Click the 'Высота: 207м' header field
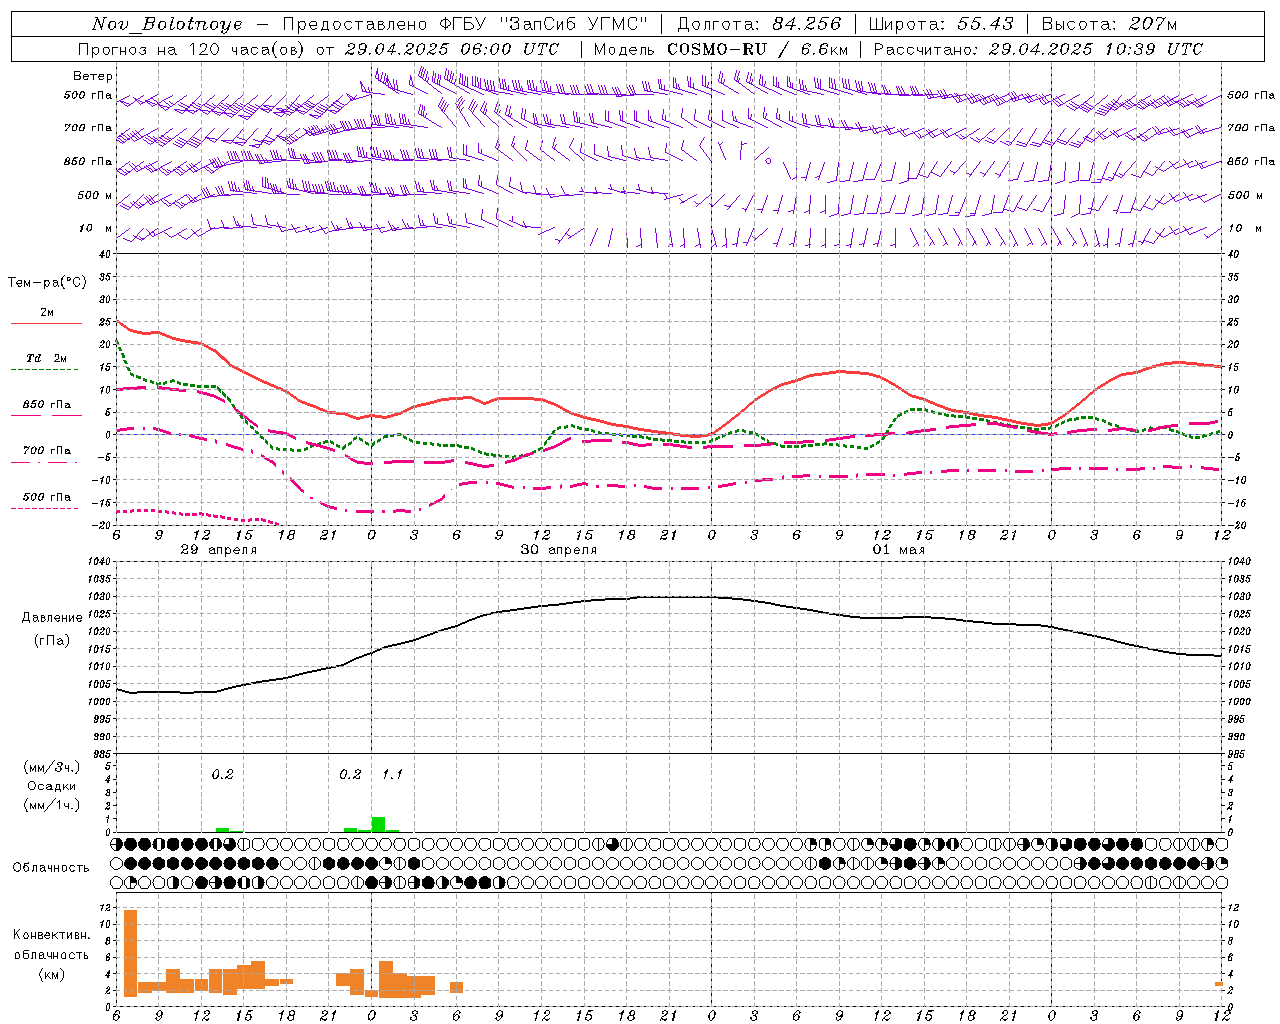The width and height of the screenshot is (1280, 1024). pyautogui.click(x=1109, y=24)
